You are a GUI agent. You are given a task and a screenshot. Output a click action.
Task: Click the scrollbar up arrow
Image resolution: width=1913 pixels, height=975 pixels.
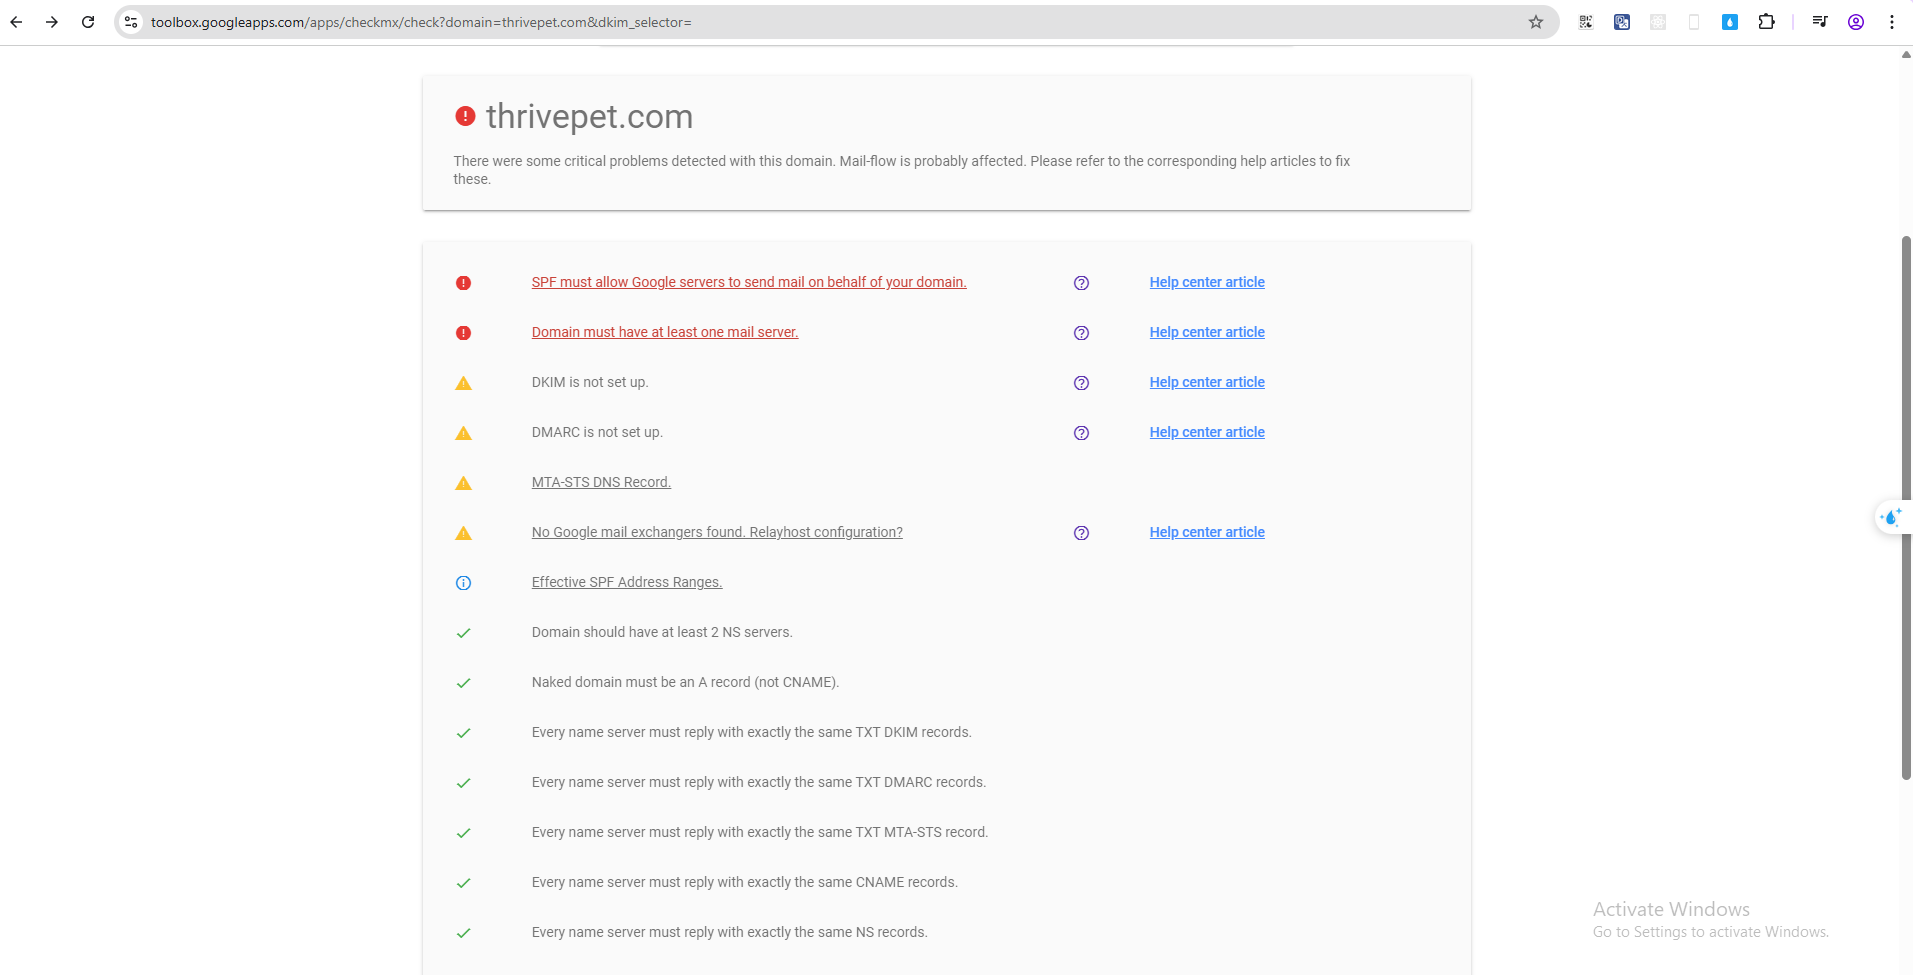1906,54
